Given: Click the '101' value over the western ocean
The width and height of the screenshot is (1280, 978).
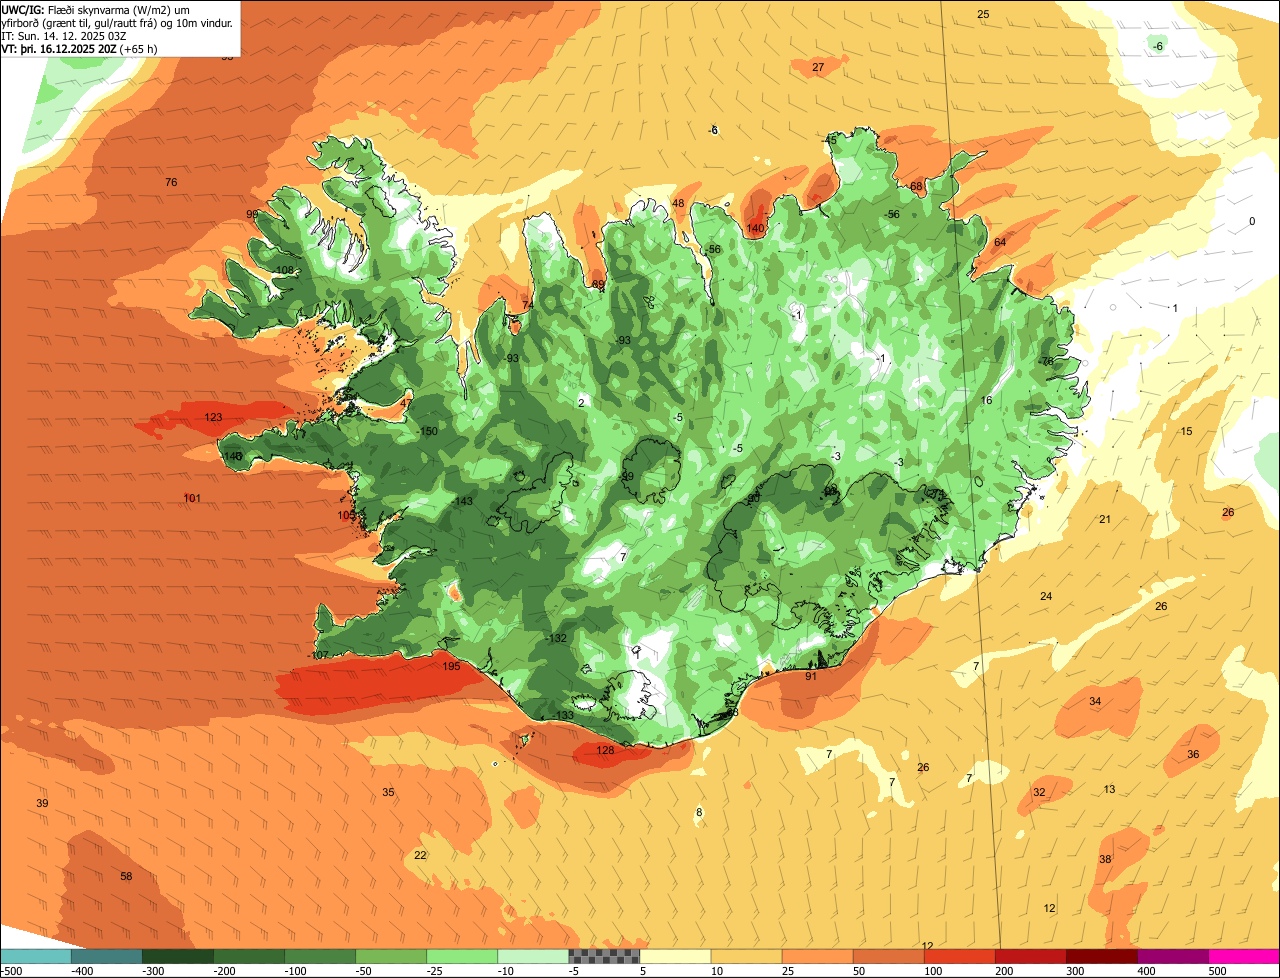Looking at the screenshot, I should coord(192,498).
